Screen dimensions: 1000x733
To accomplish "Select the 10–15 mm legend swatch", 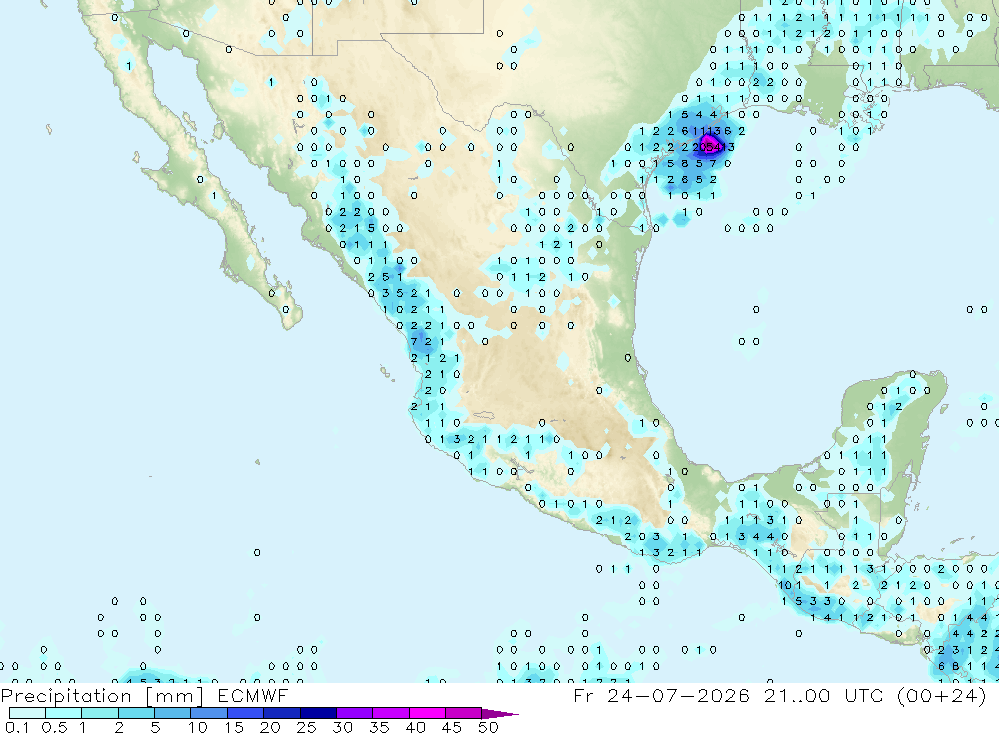I will (209, 713).
